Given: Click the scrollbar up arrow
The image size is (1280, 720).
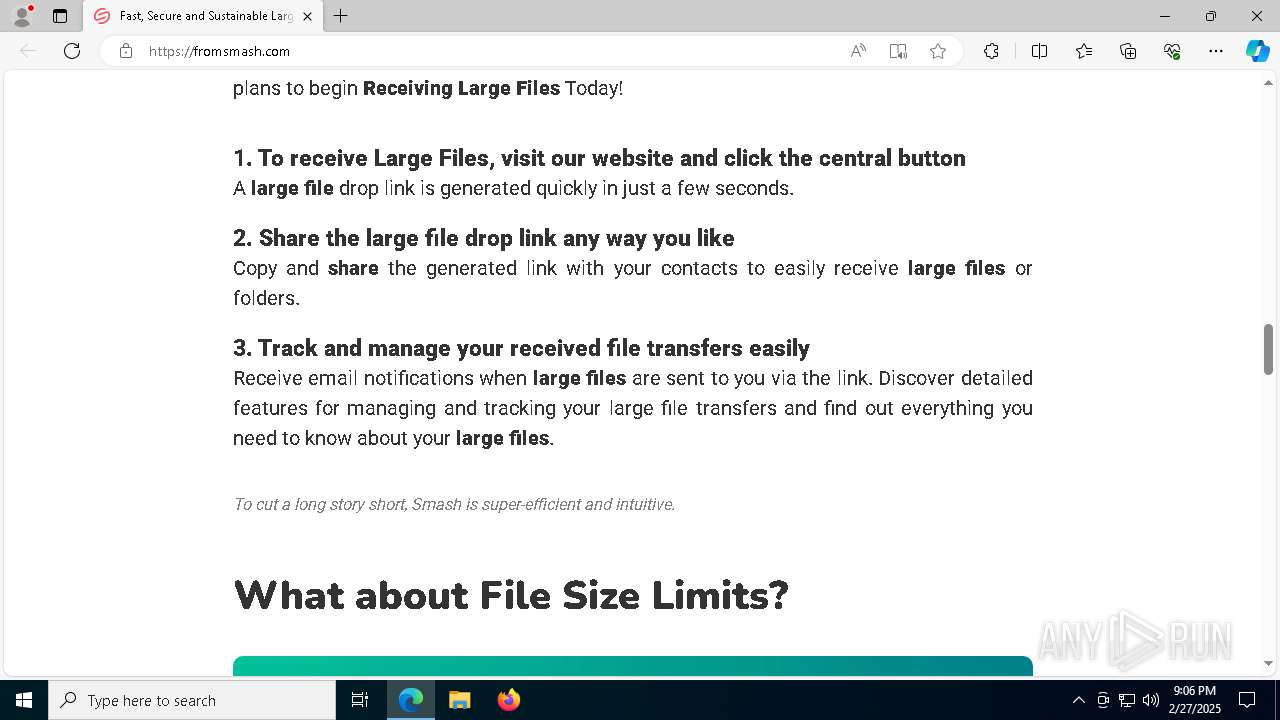Looking at the screenshot, I should tap(1268, 82).
